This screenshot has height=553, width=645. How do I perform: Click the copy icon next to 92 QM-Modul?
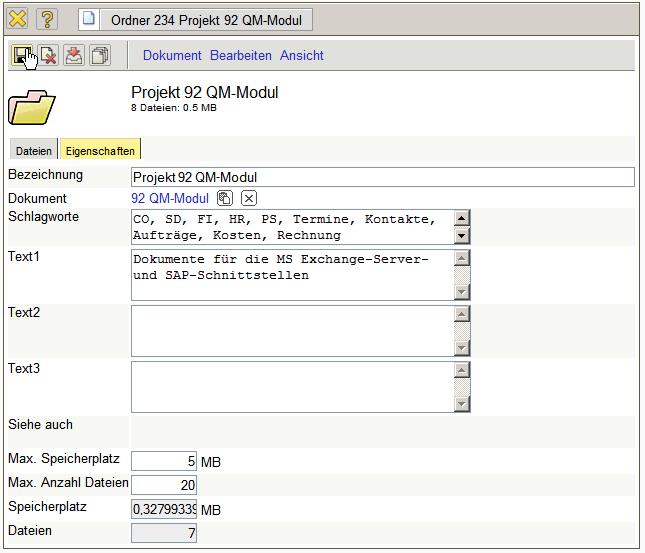(225, 198)
